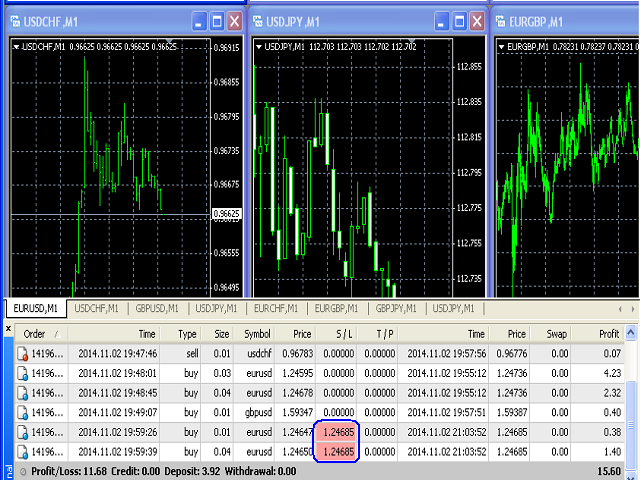Open the EURCHF,M1 chart tab
The width and height of the screenshot is (640, 480).
coord(276,308)
